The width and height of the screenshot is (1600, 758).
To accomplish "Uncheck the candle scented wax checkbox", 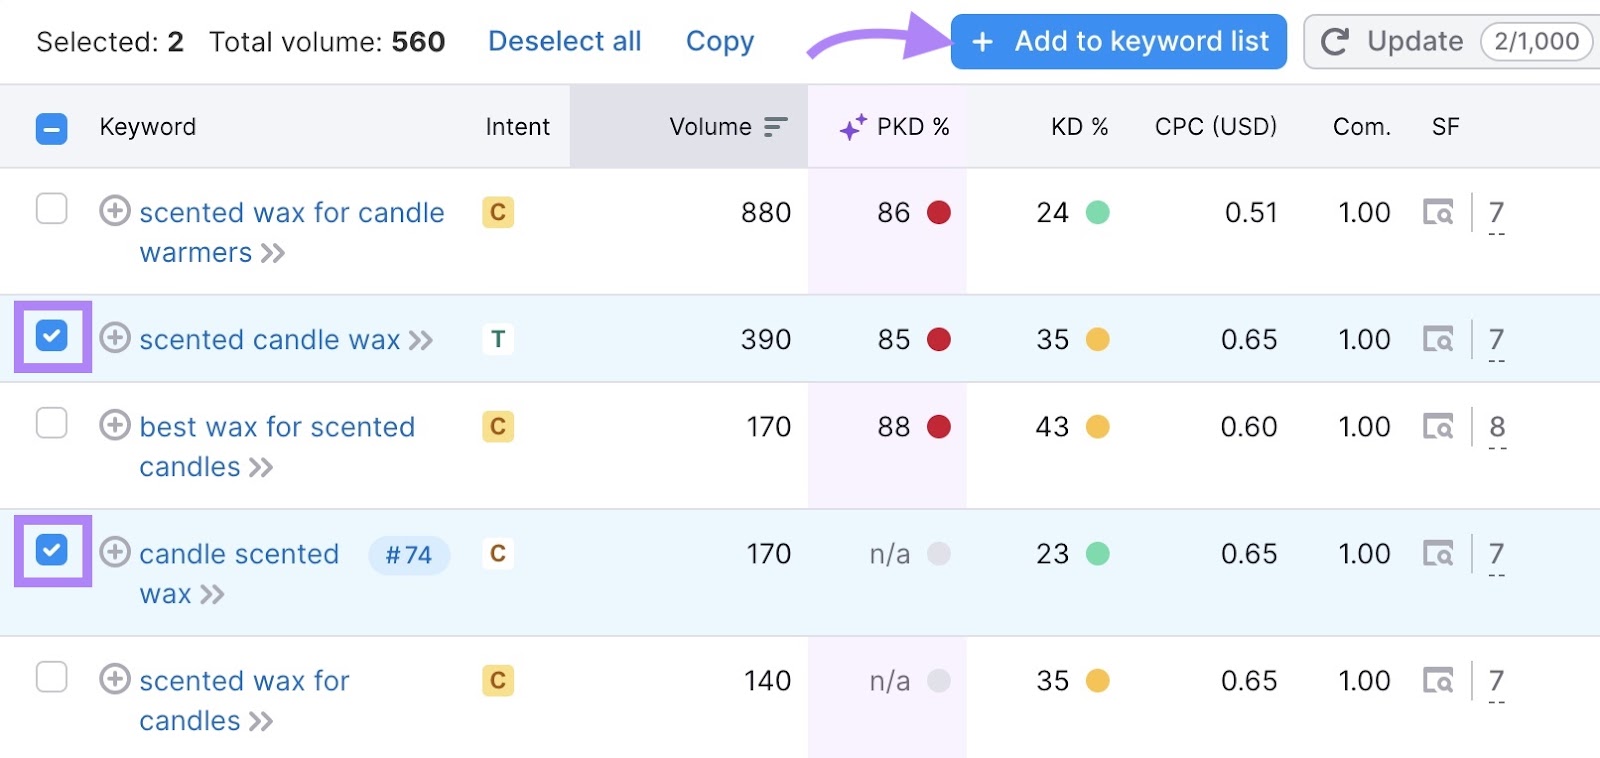I will point(52,550).
